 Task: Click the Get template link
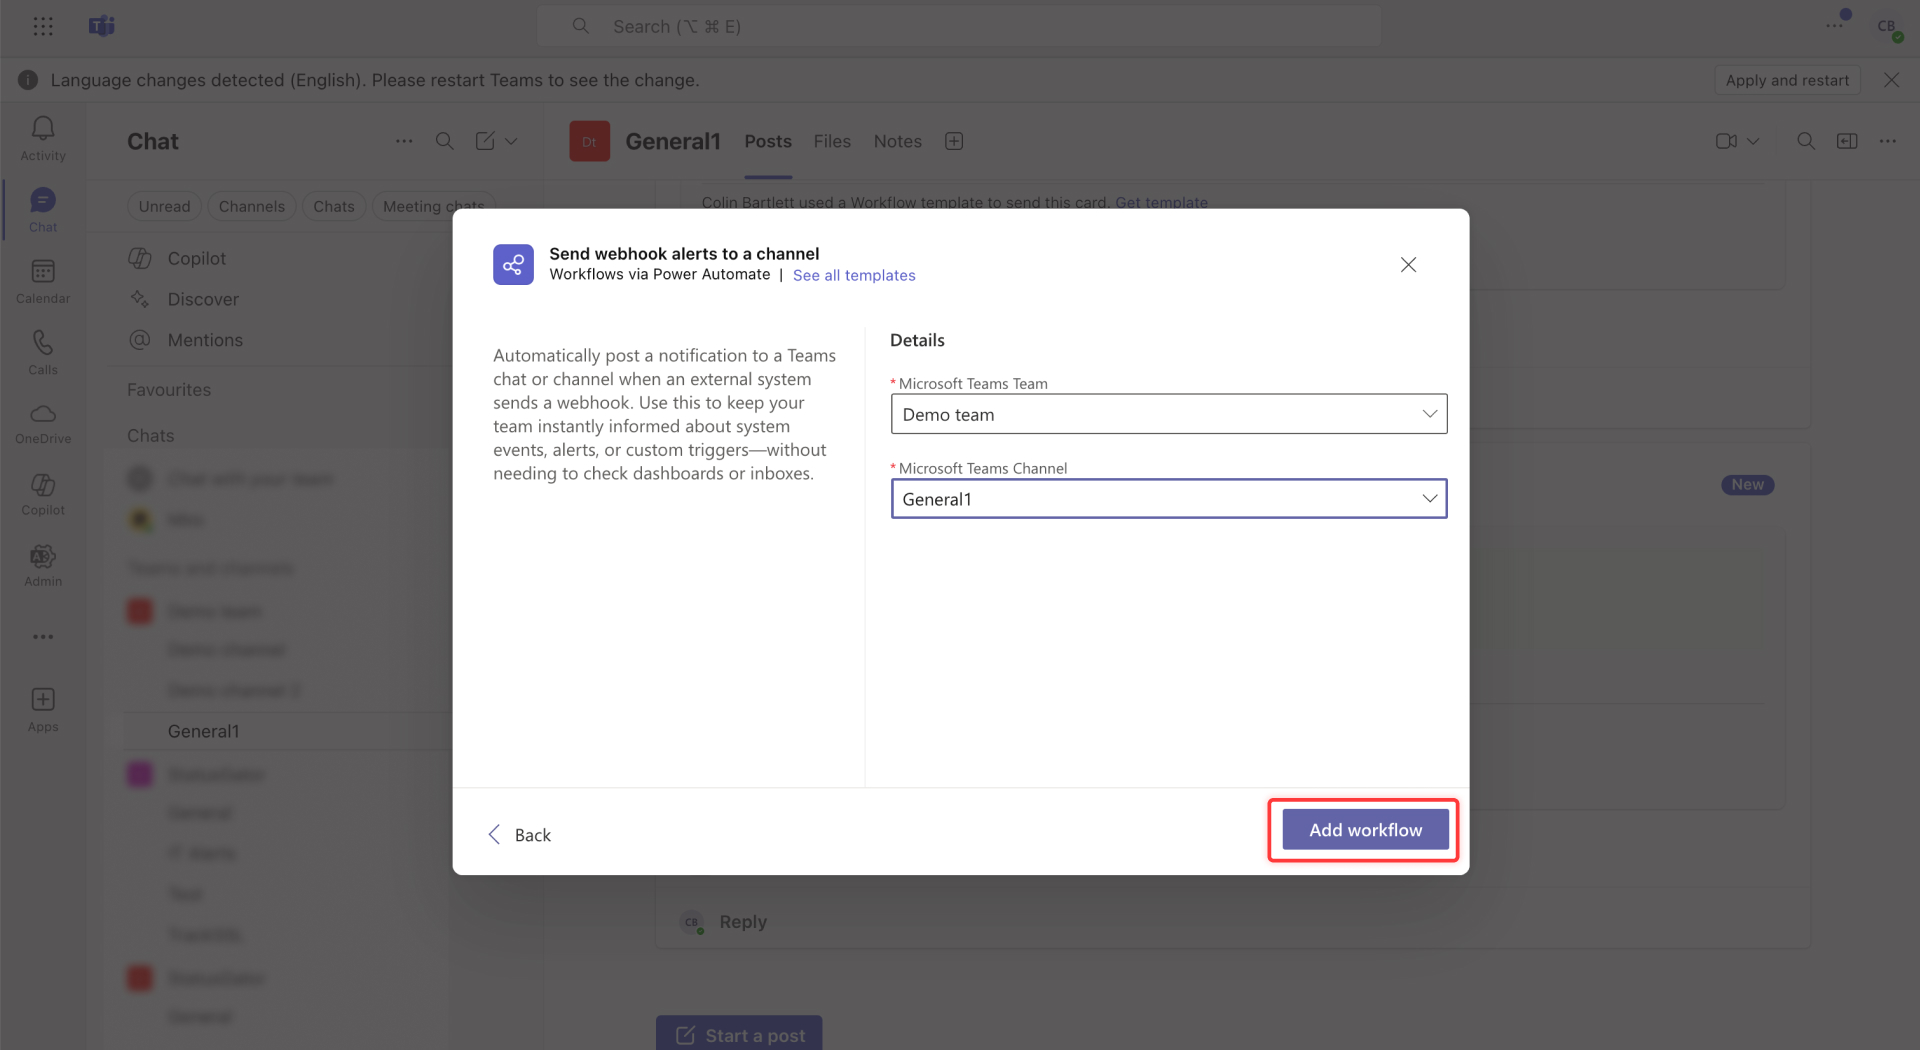click(x=1161, y=202)
